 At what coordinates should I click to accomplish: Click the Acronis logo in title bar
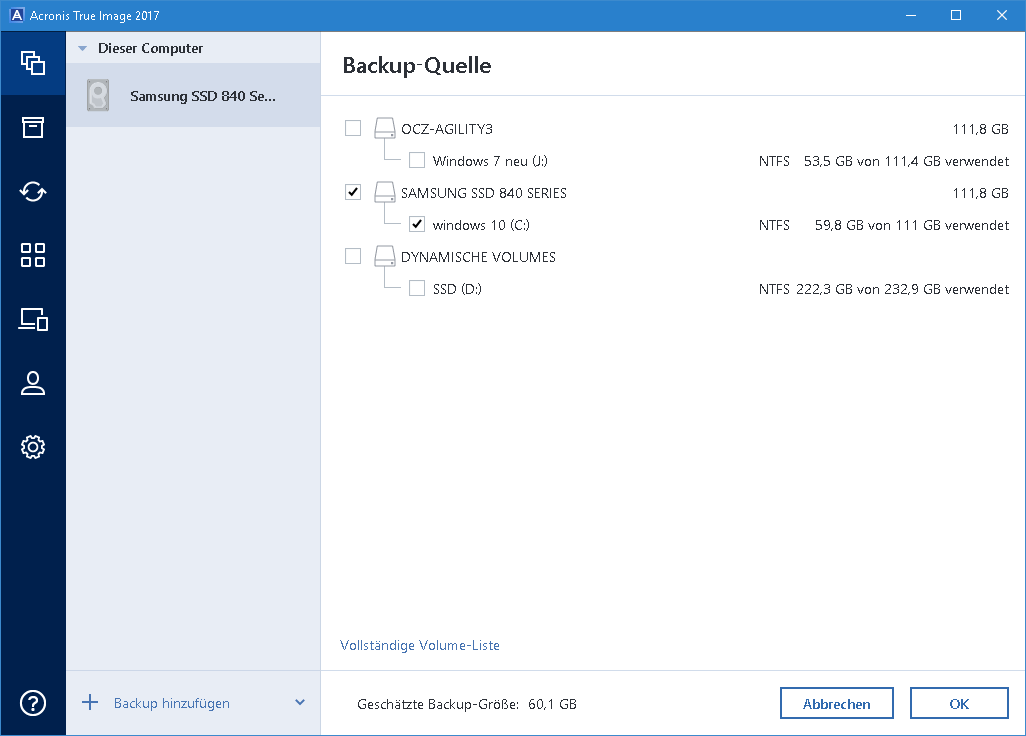click(17, 15)
